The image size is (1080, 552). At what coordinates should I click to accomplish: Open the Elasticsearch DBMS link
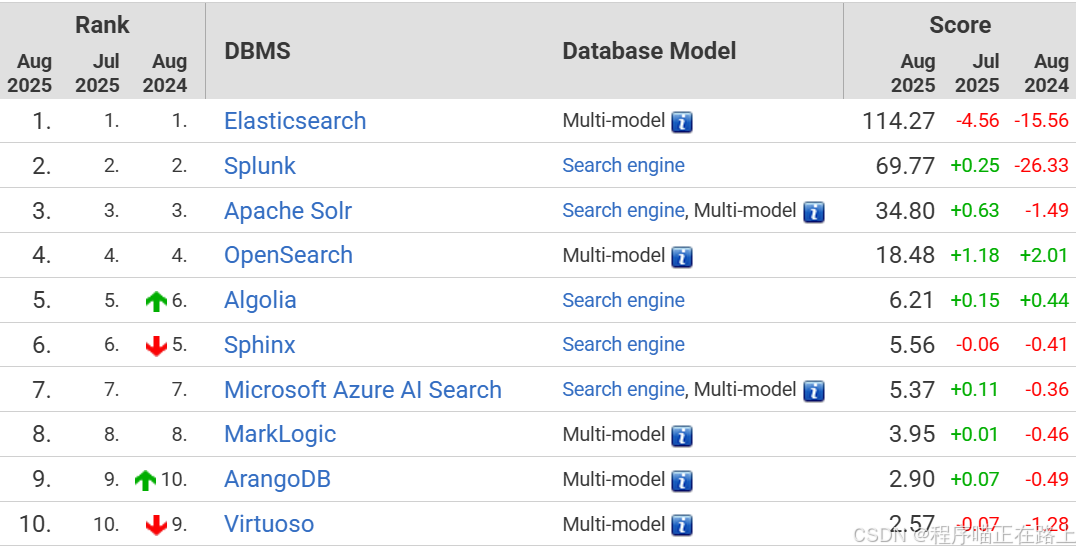295,121
